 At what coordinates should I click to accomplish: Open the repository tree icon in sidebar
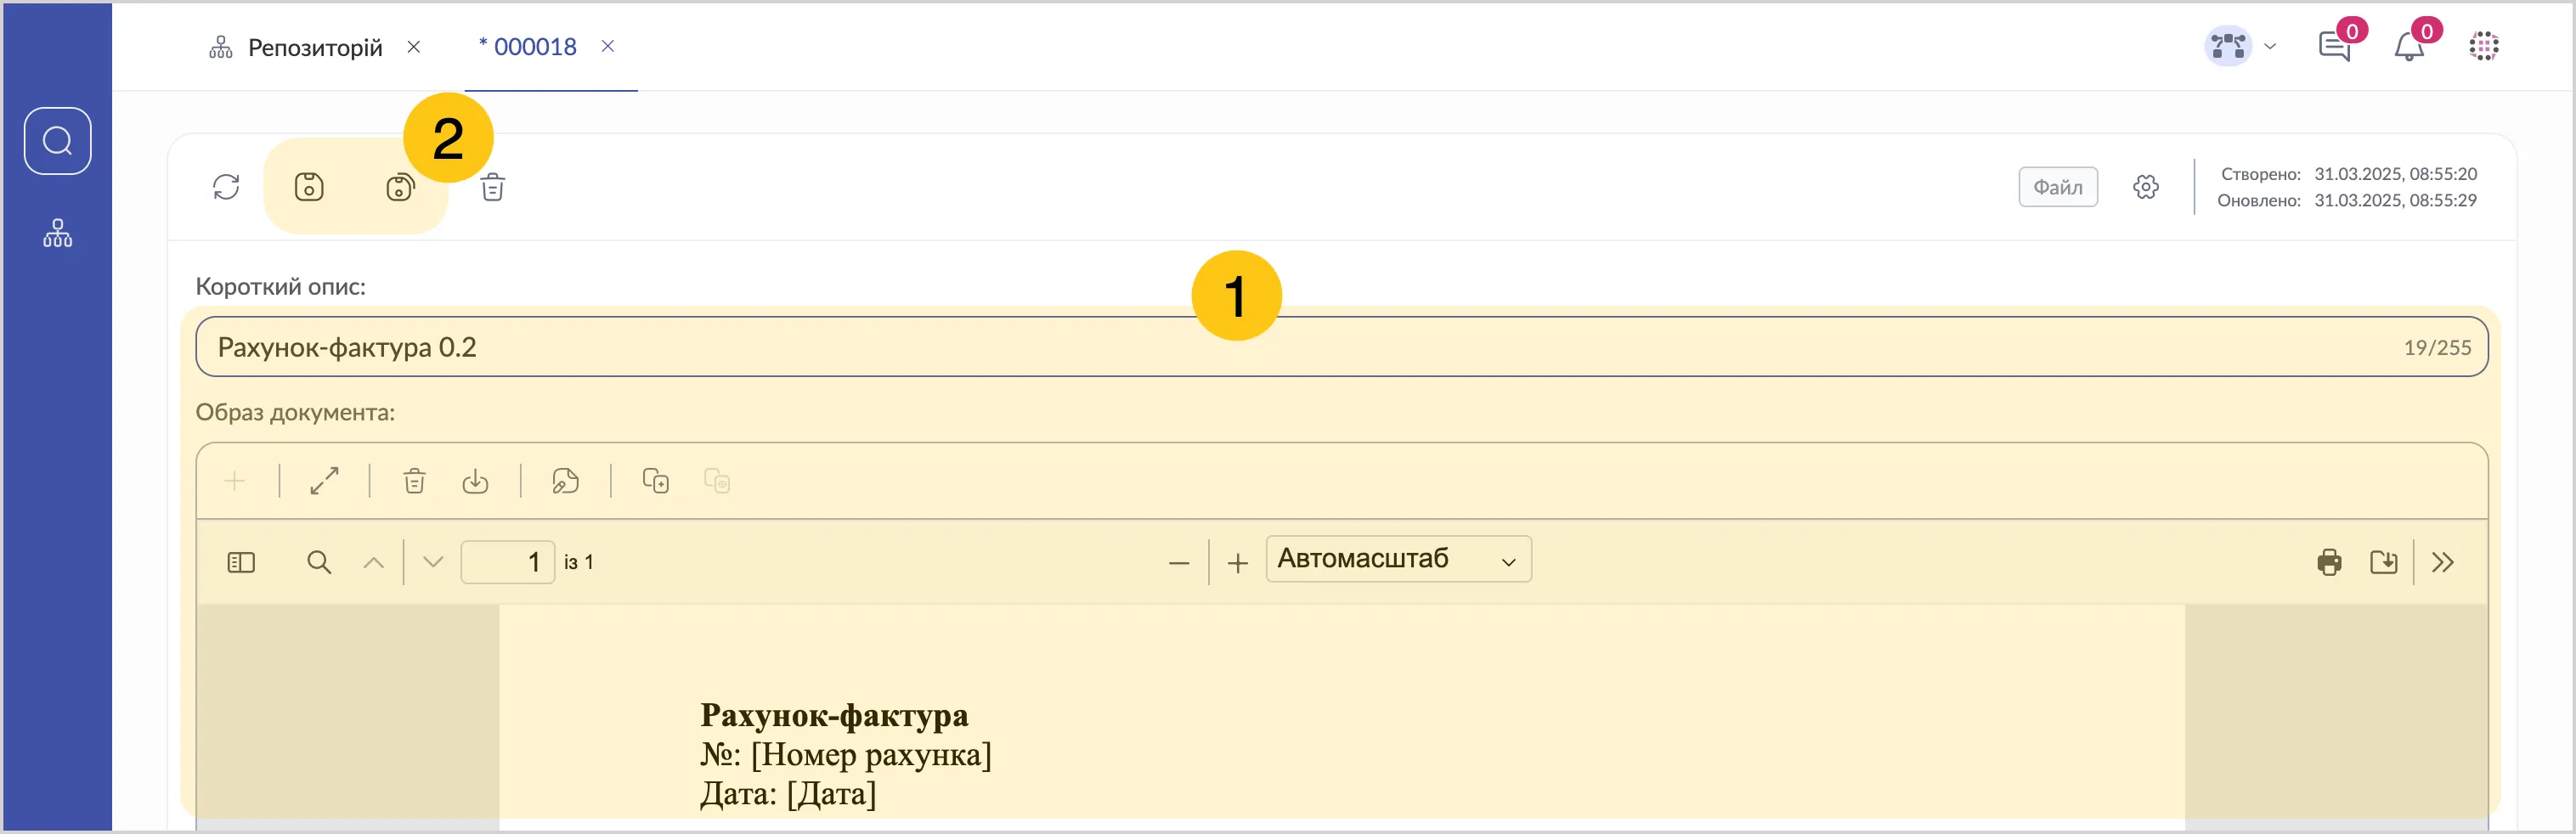pos(58,233)
